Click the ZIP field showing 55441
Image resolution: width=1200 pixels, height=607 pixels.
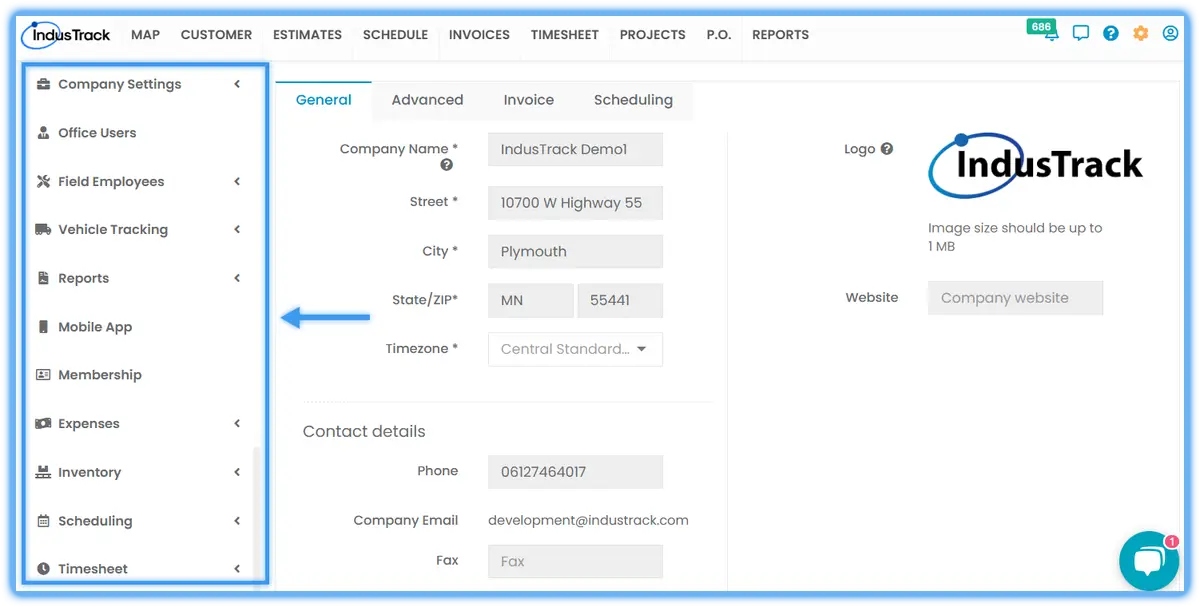point(620,300)
